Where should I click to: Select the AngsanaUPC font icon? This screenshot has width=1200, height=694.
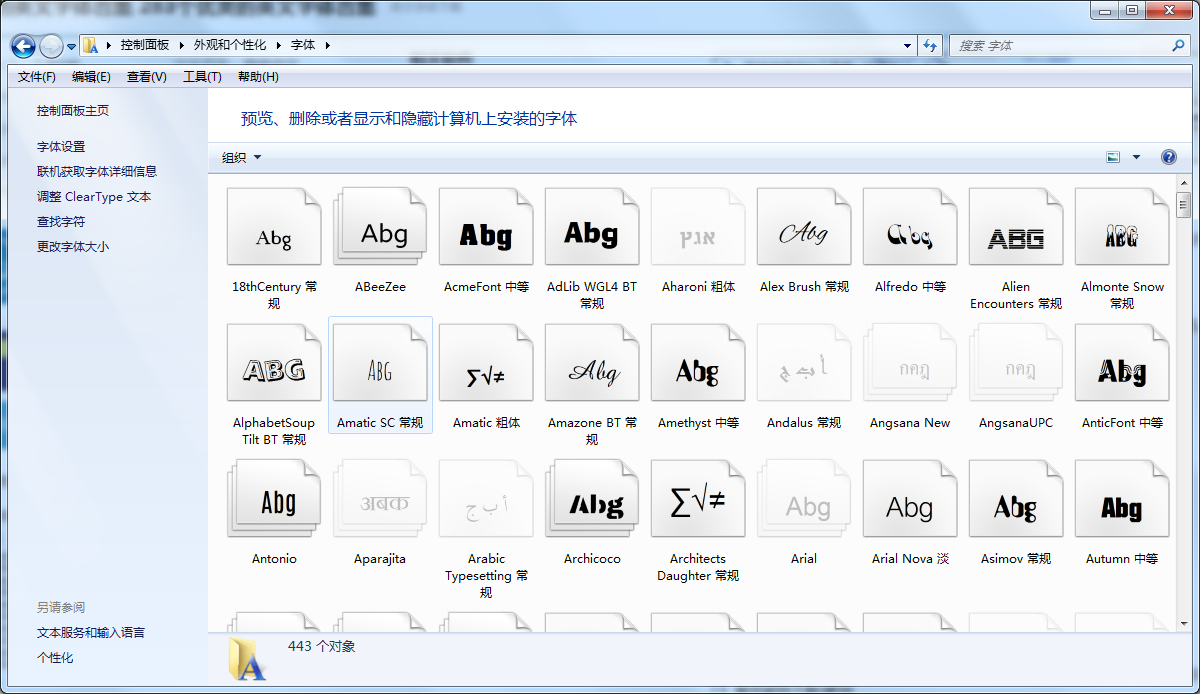[x=1016, y=363]
